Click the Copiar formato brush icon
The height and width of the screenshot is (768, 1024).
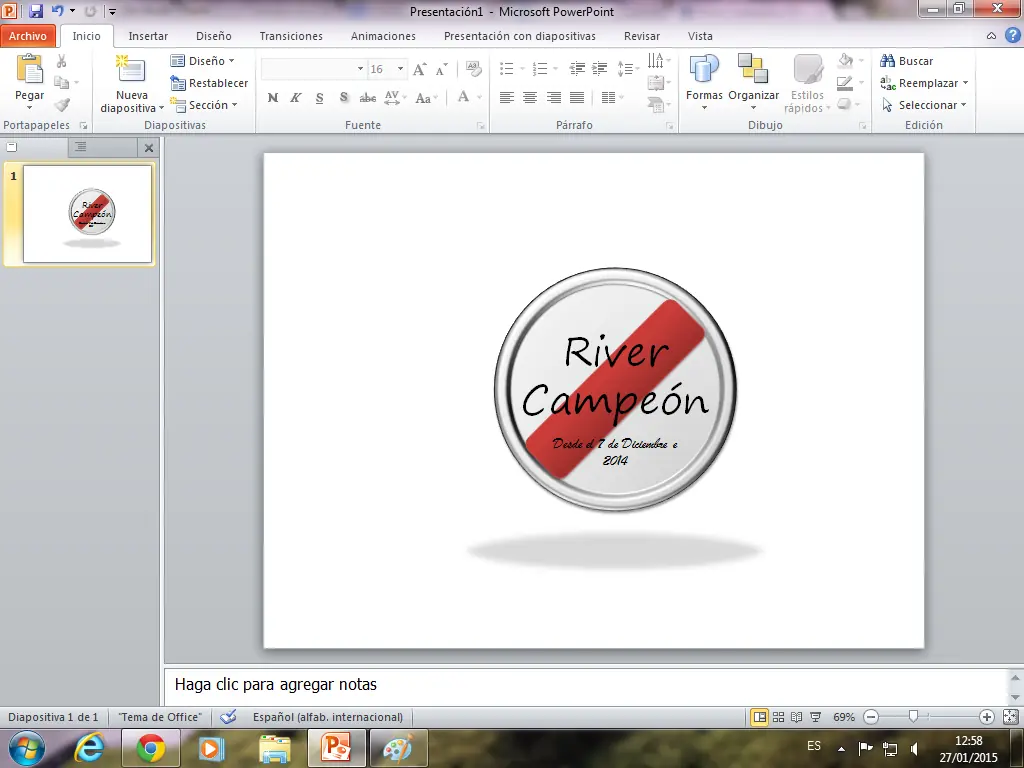pos(61,104)
